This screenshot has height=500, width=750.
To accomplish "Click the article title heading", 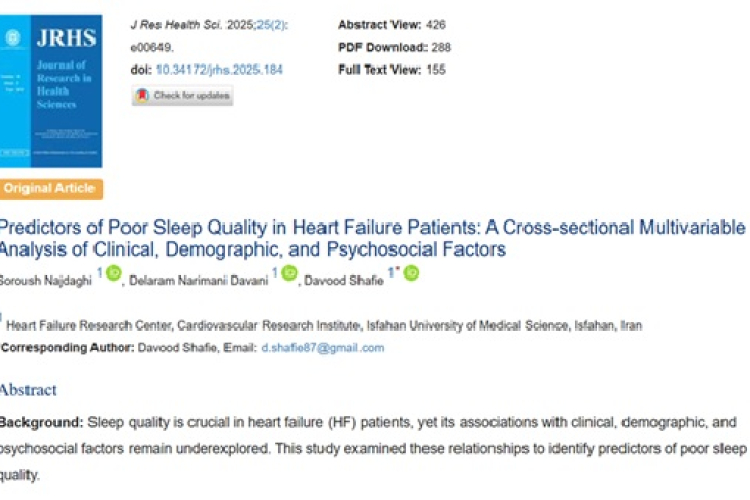I will pos(372,238).
